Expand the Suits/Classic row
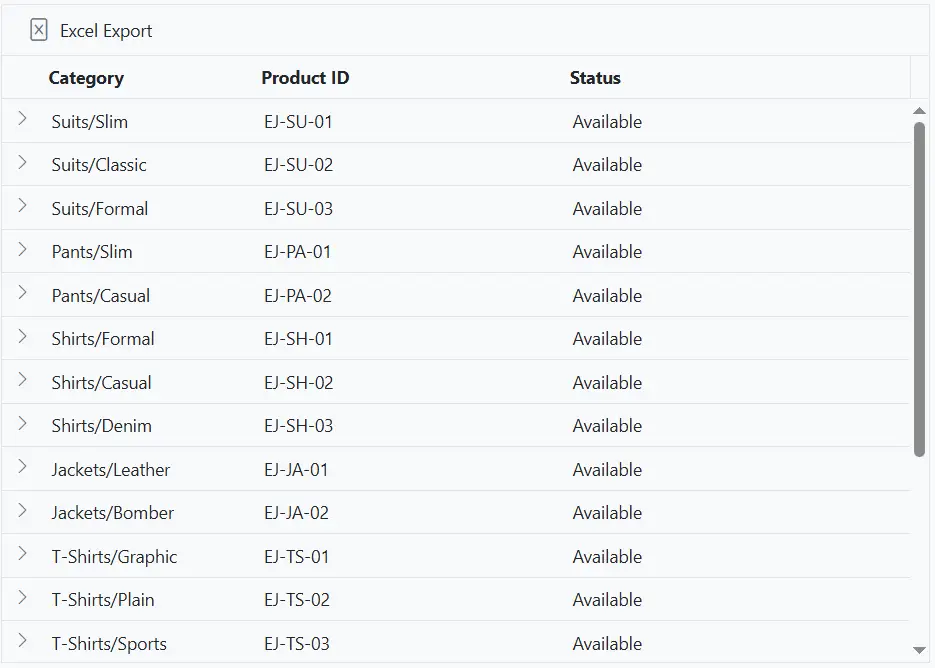935x668 pixels. click(x=22, y=162)
